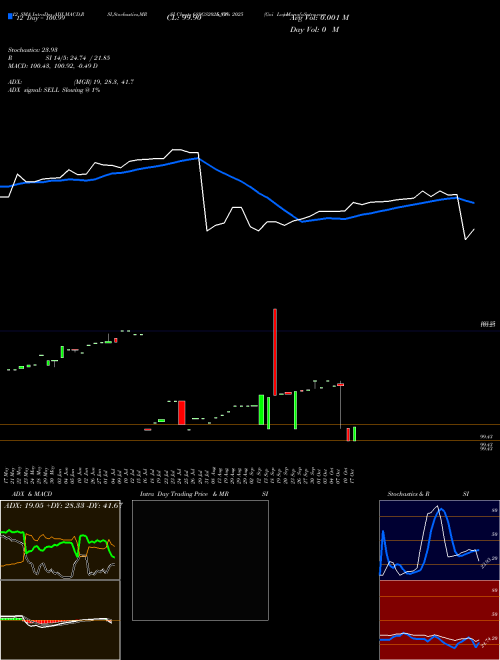Click the (MGR) 19, 28.3, 41.7 values
This screenshot has height=660, width=500.
[104, 82]
